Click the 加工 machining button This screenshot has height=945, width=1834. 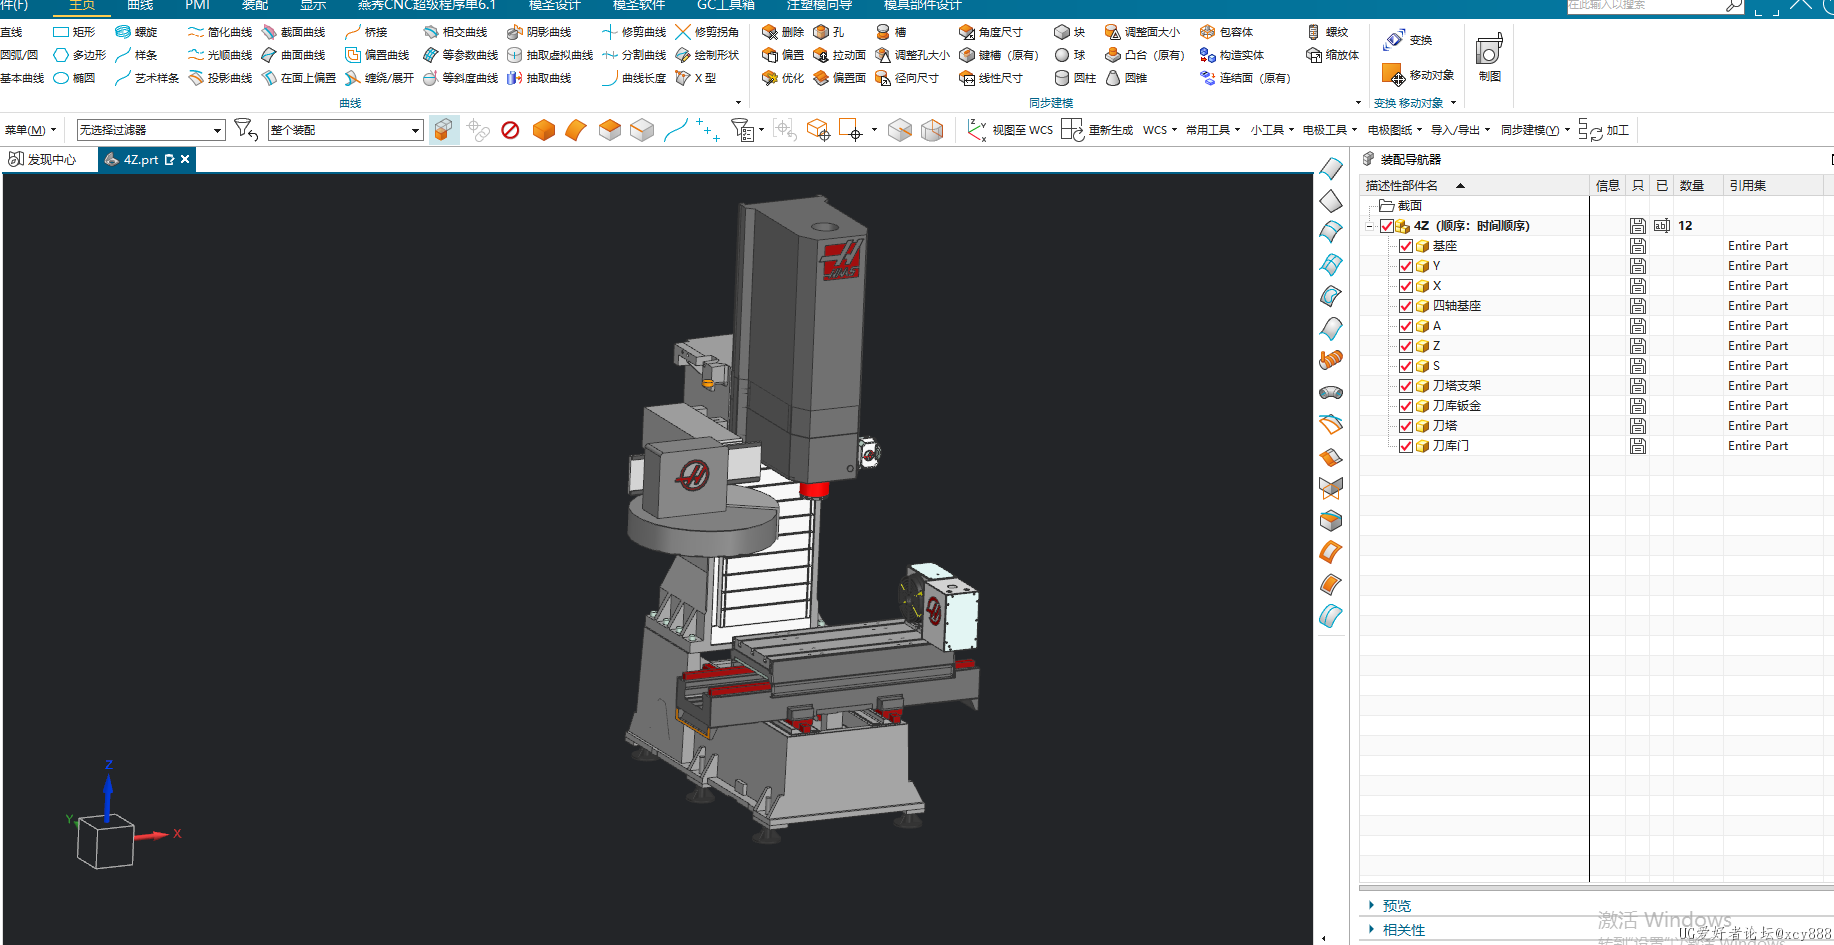coord(1605,130)
